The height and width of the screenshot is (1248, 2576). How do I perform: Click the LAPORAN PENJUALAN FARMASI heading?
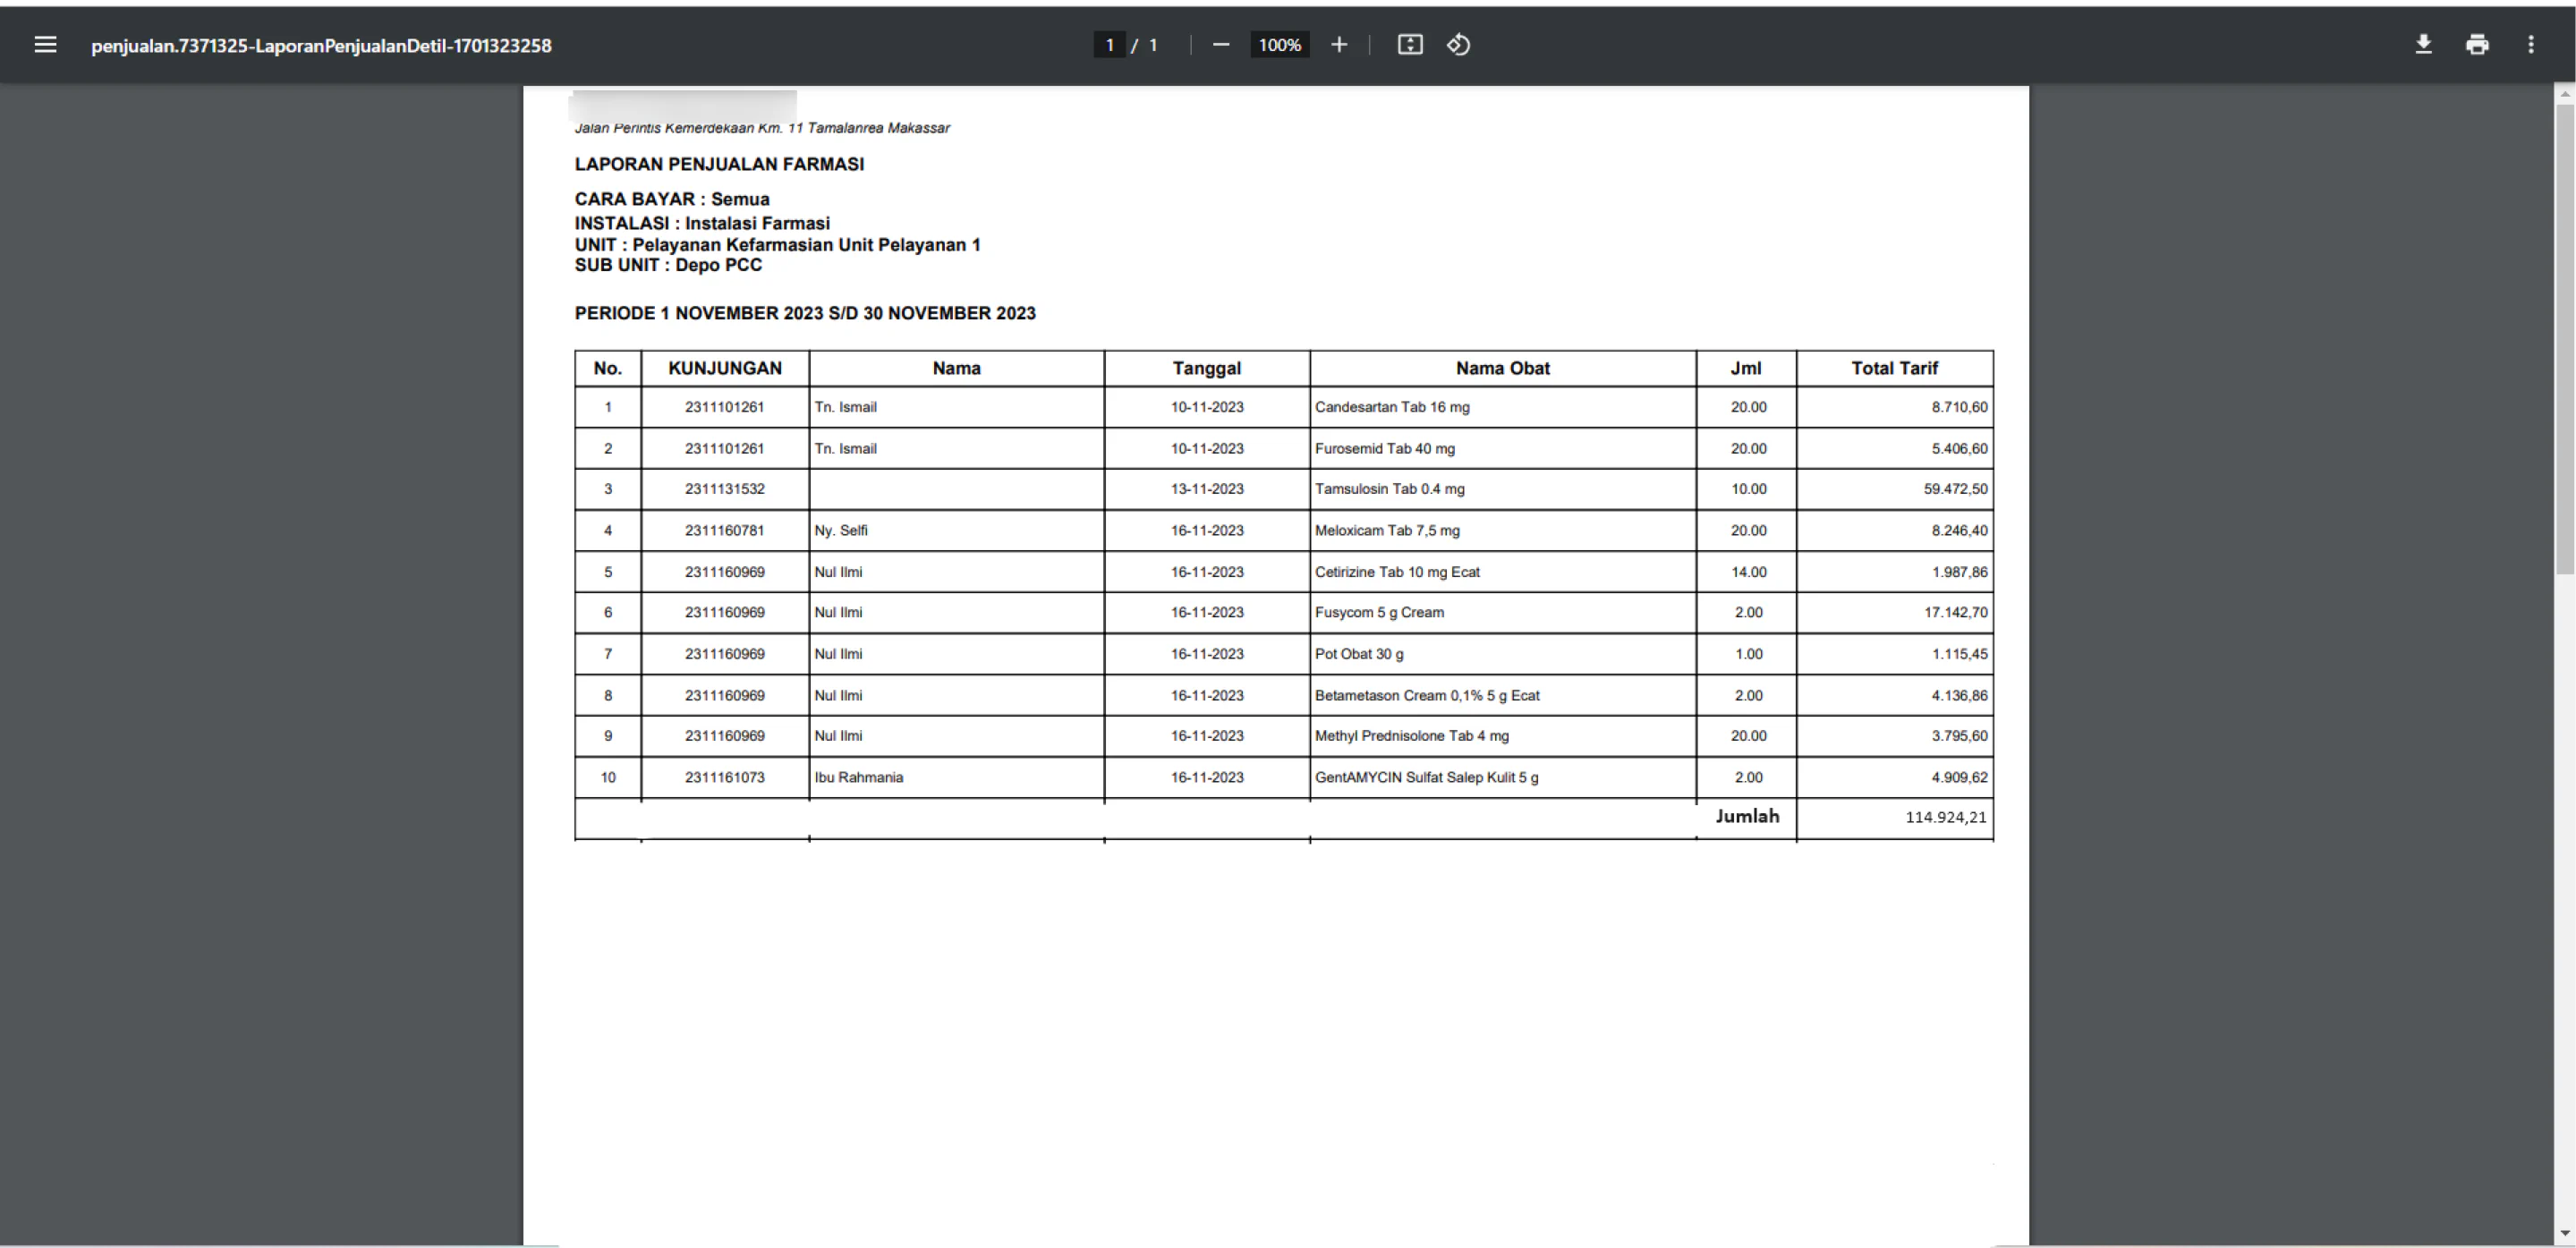coord(719,164)
